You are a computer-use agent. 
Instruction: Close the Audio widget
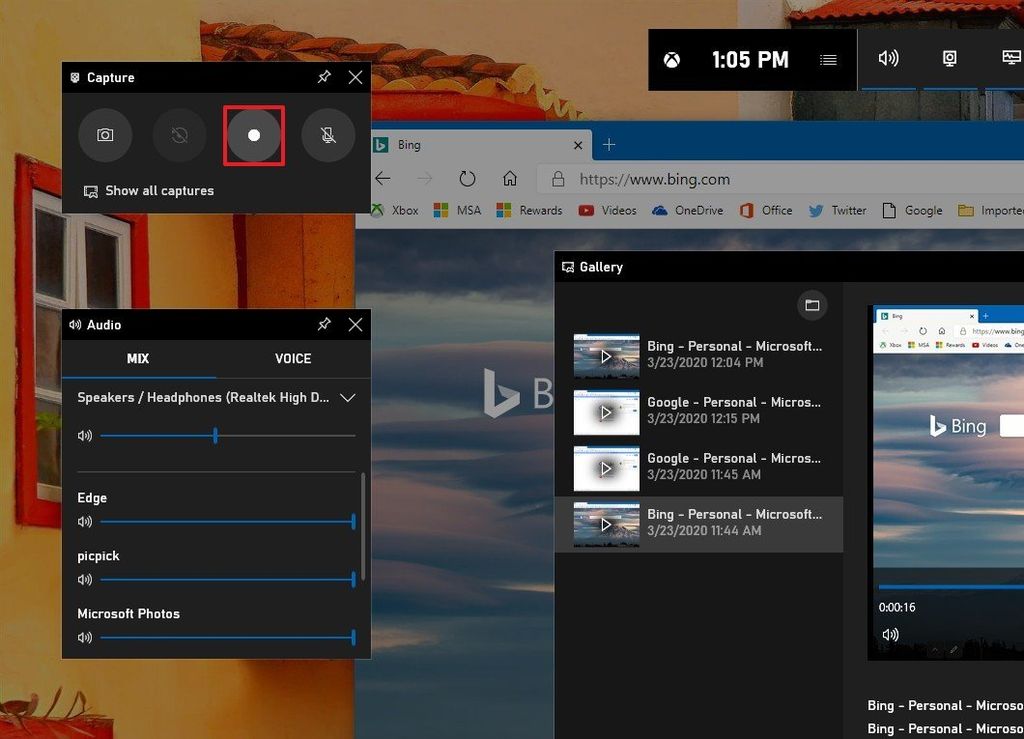click(x=355, y=324)
